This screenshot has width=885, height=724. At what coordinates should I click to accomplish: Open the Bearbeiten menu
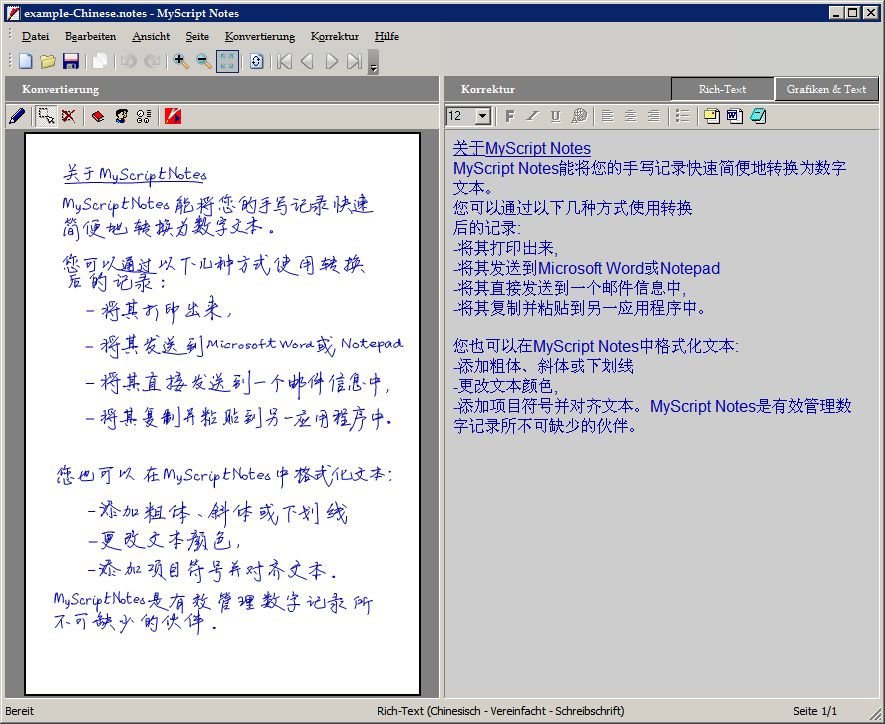tap(90, 36)
